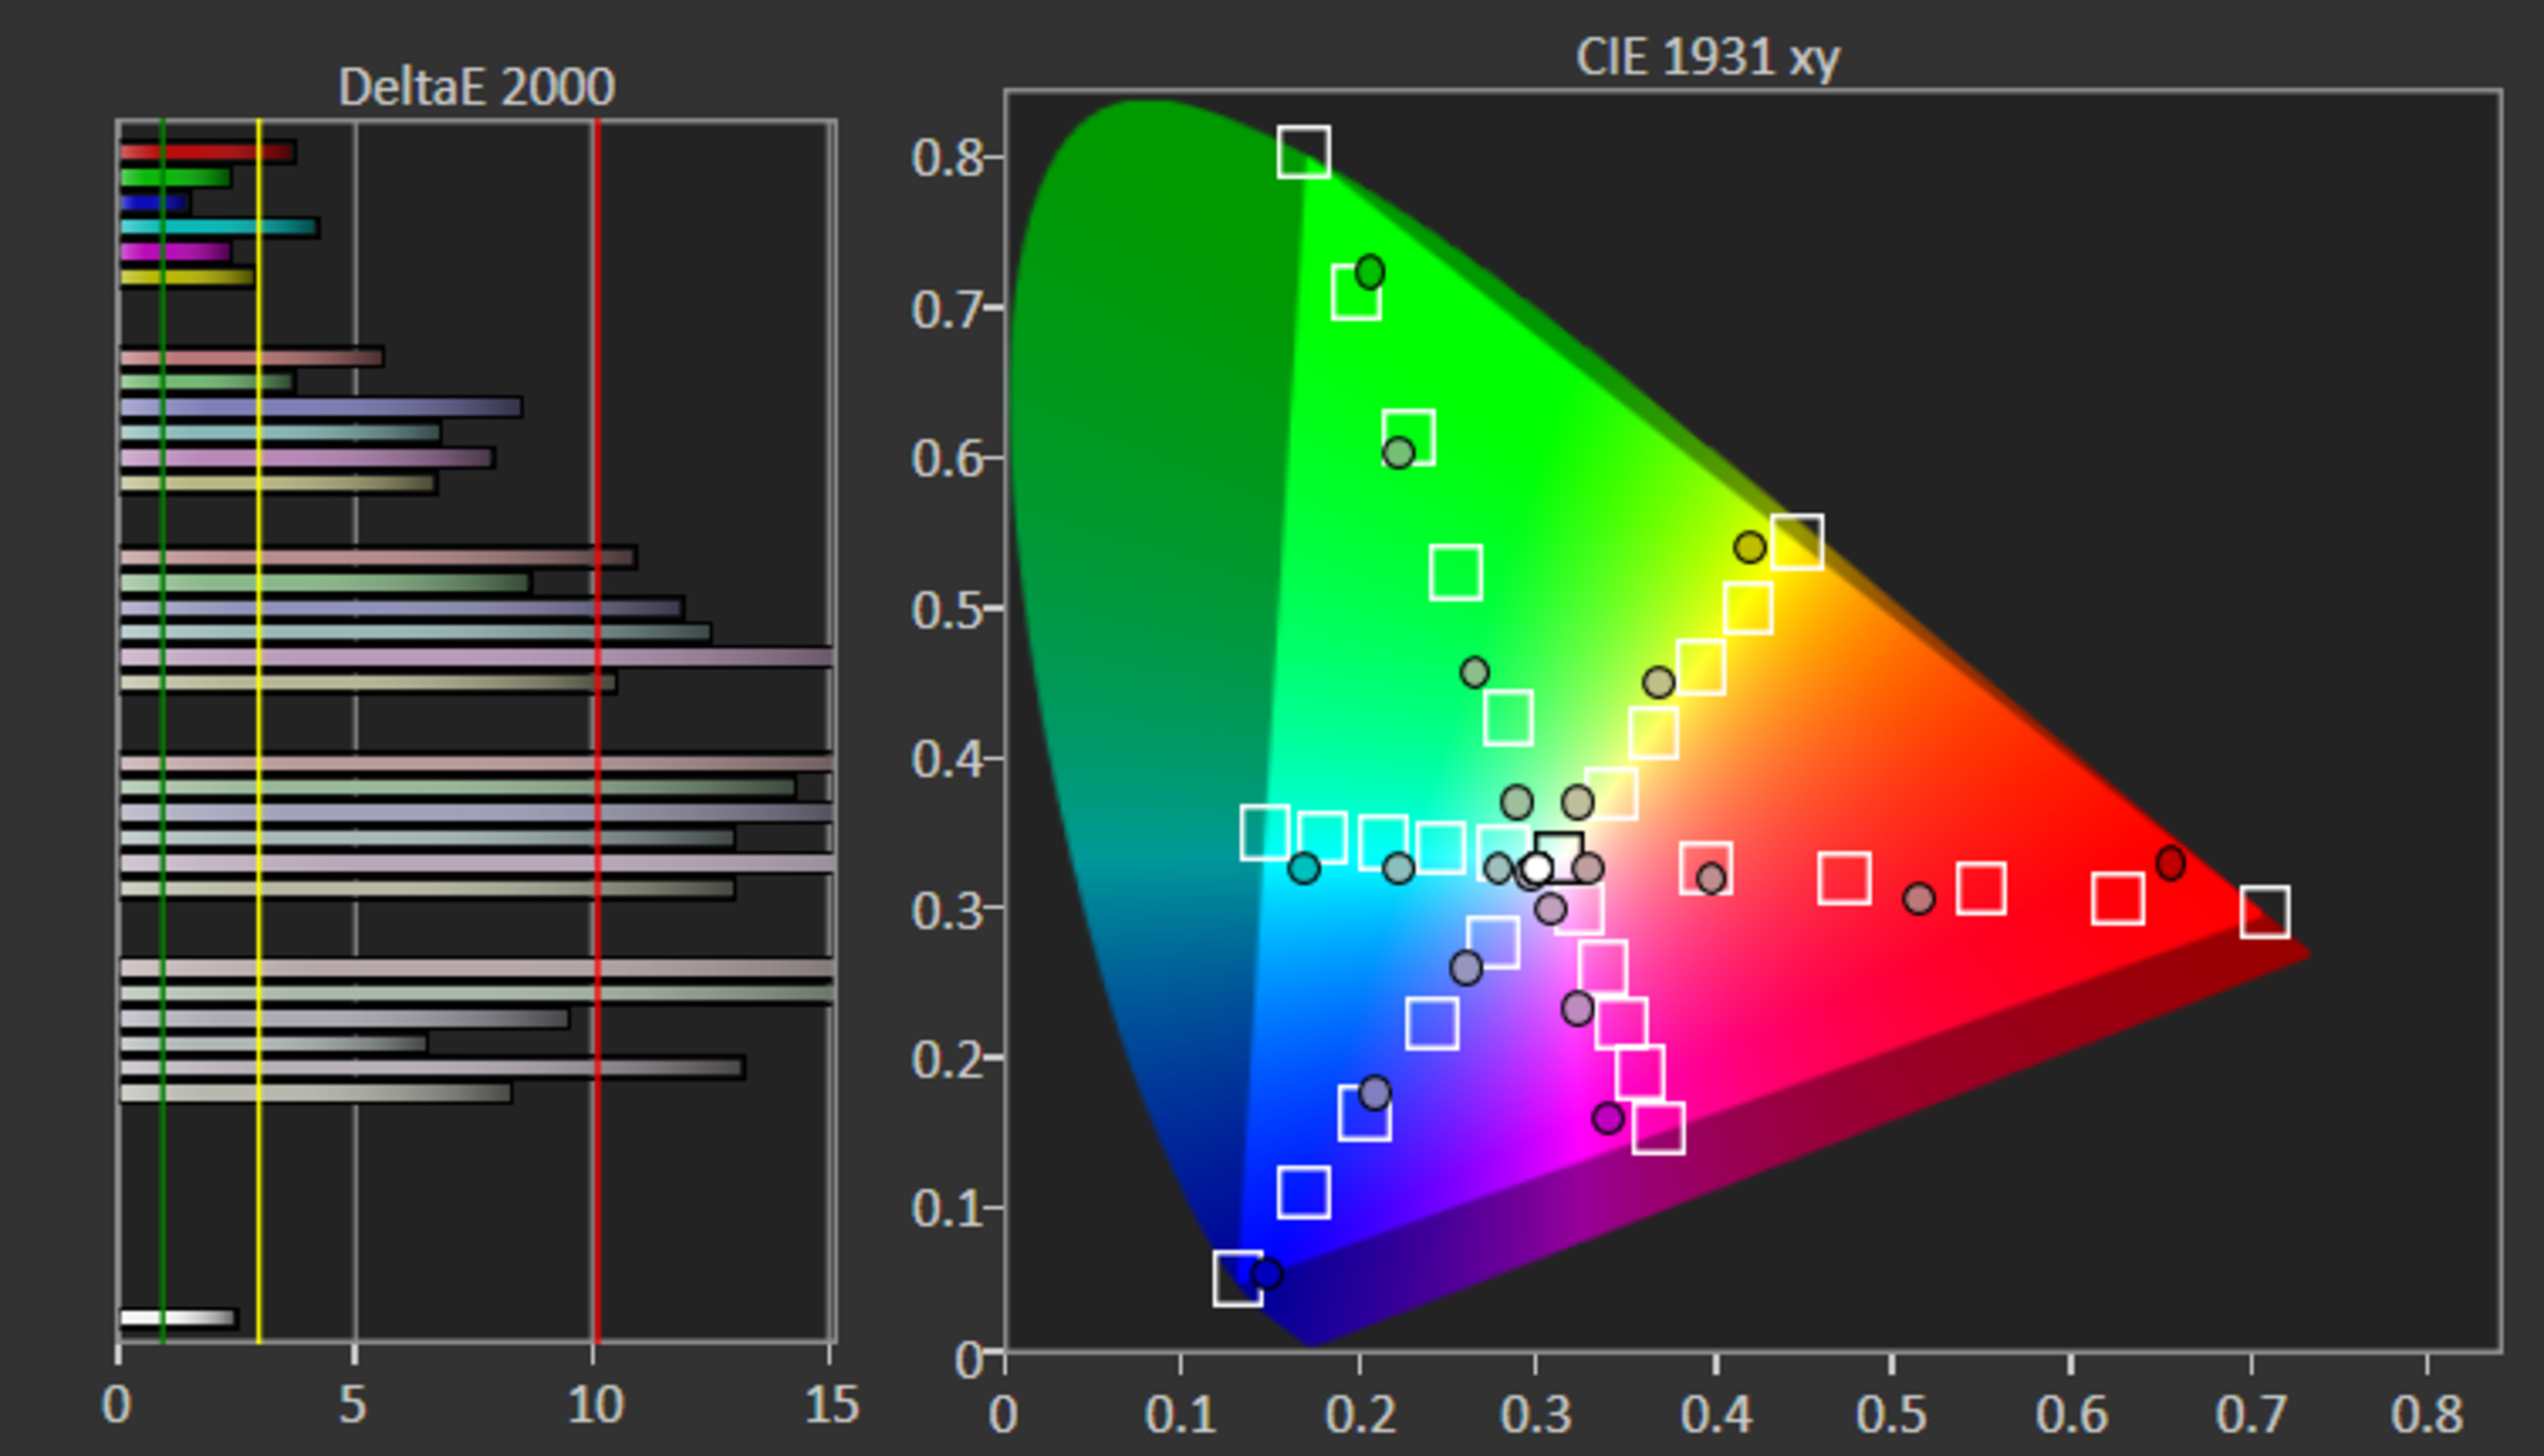The image size is (2544, 1456).
Task: Select the bright green DeltaE bar
Action: pyautogui.click(x=175, y=177)
